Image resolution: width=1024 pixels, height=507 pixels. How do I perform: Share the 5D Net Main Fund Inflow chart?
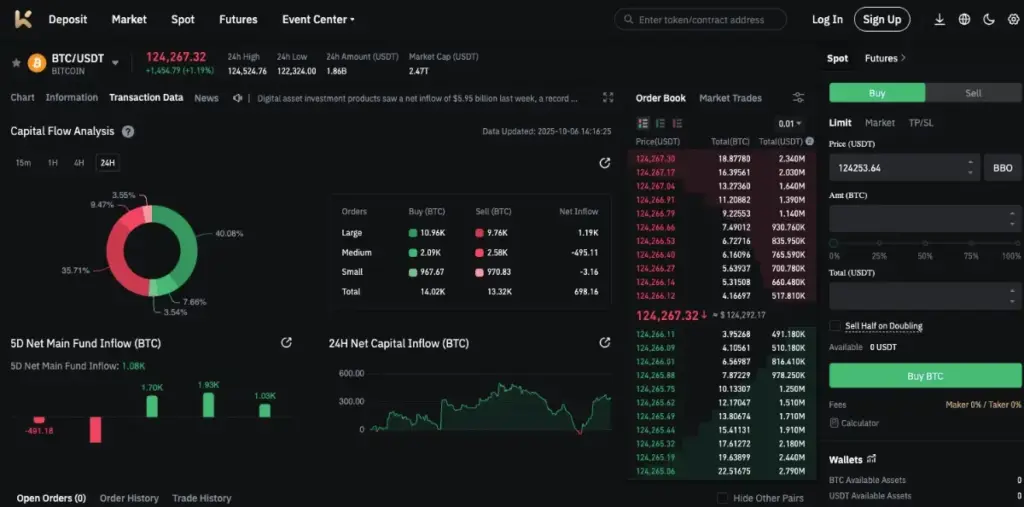click(x=286, y=342)
